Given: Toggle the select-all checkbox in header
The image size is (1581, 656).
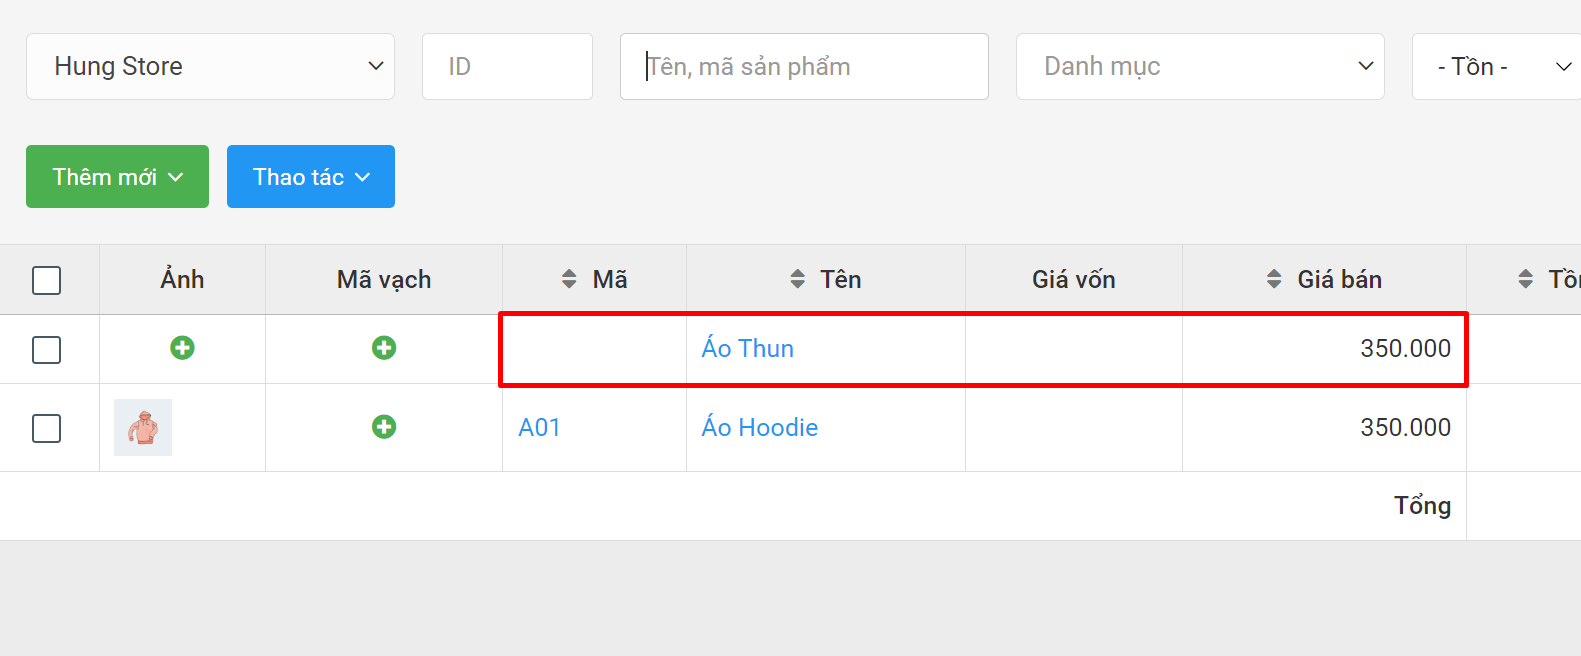Looking at the screenshot, I should (46, 280).
